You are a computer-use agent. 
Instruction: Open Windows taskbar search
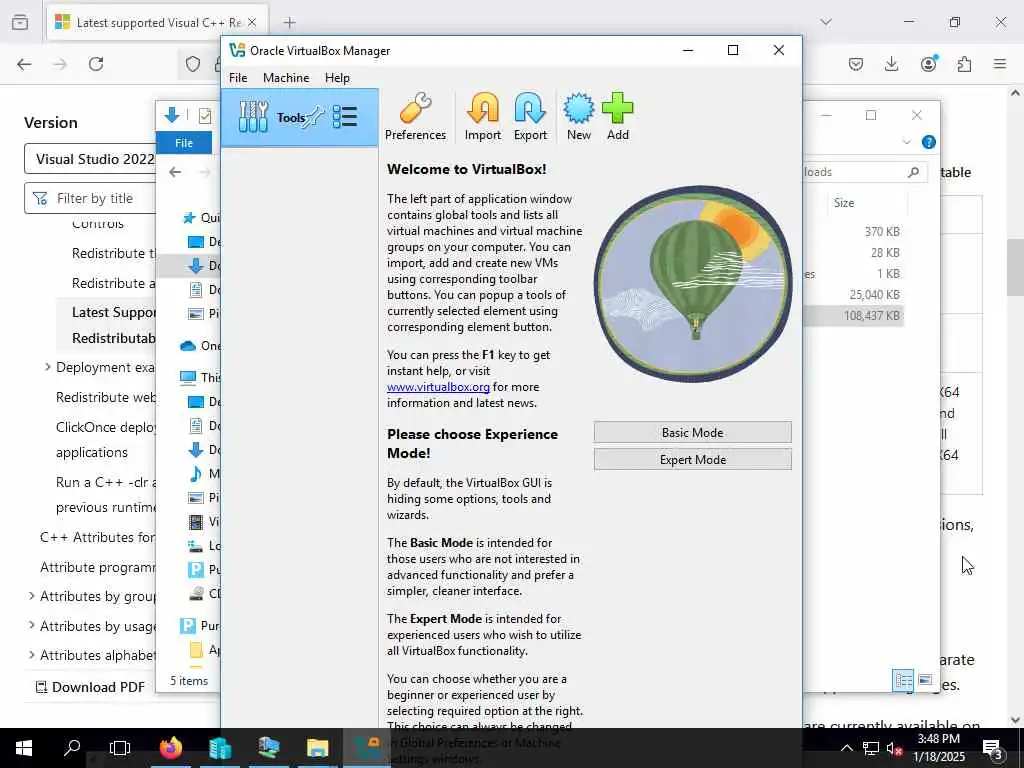coord(72,747)
